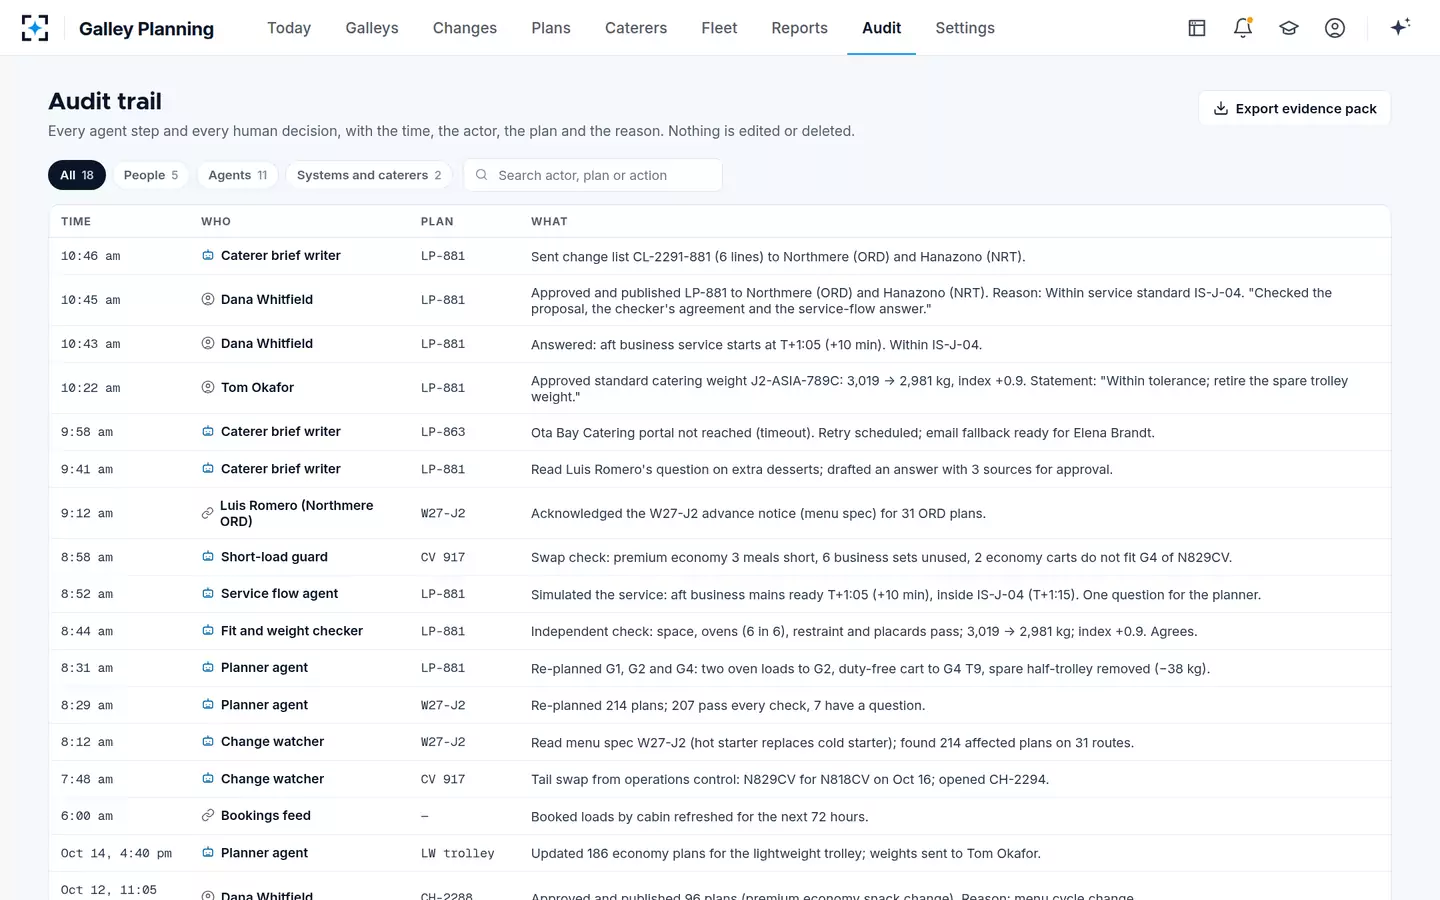Open the Galleys tab
This screenshot has height=900, width=1440.
pyautogui.click(x=372, y=28)
